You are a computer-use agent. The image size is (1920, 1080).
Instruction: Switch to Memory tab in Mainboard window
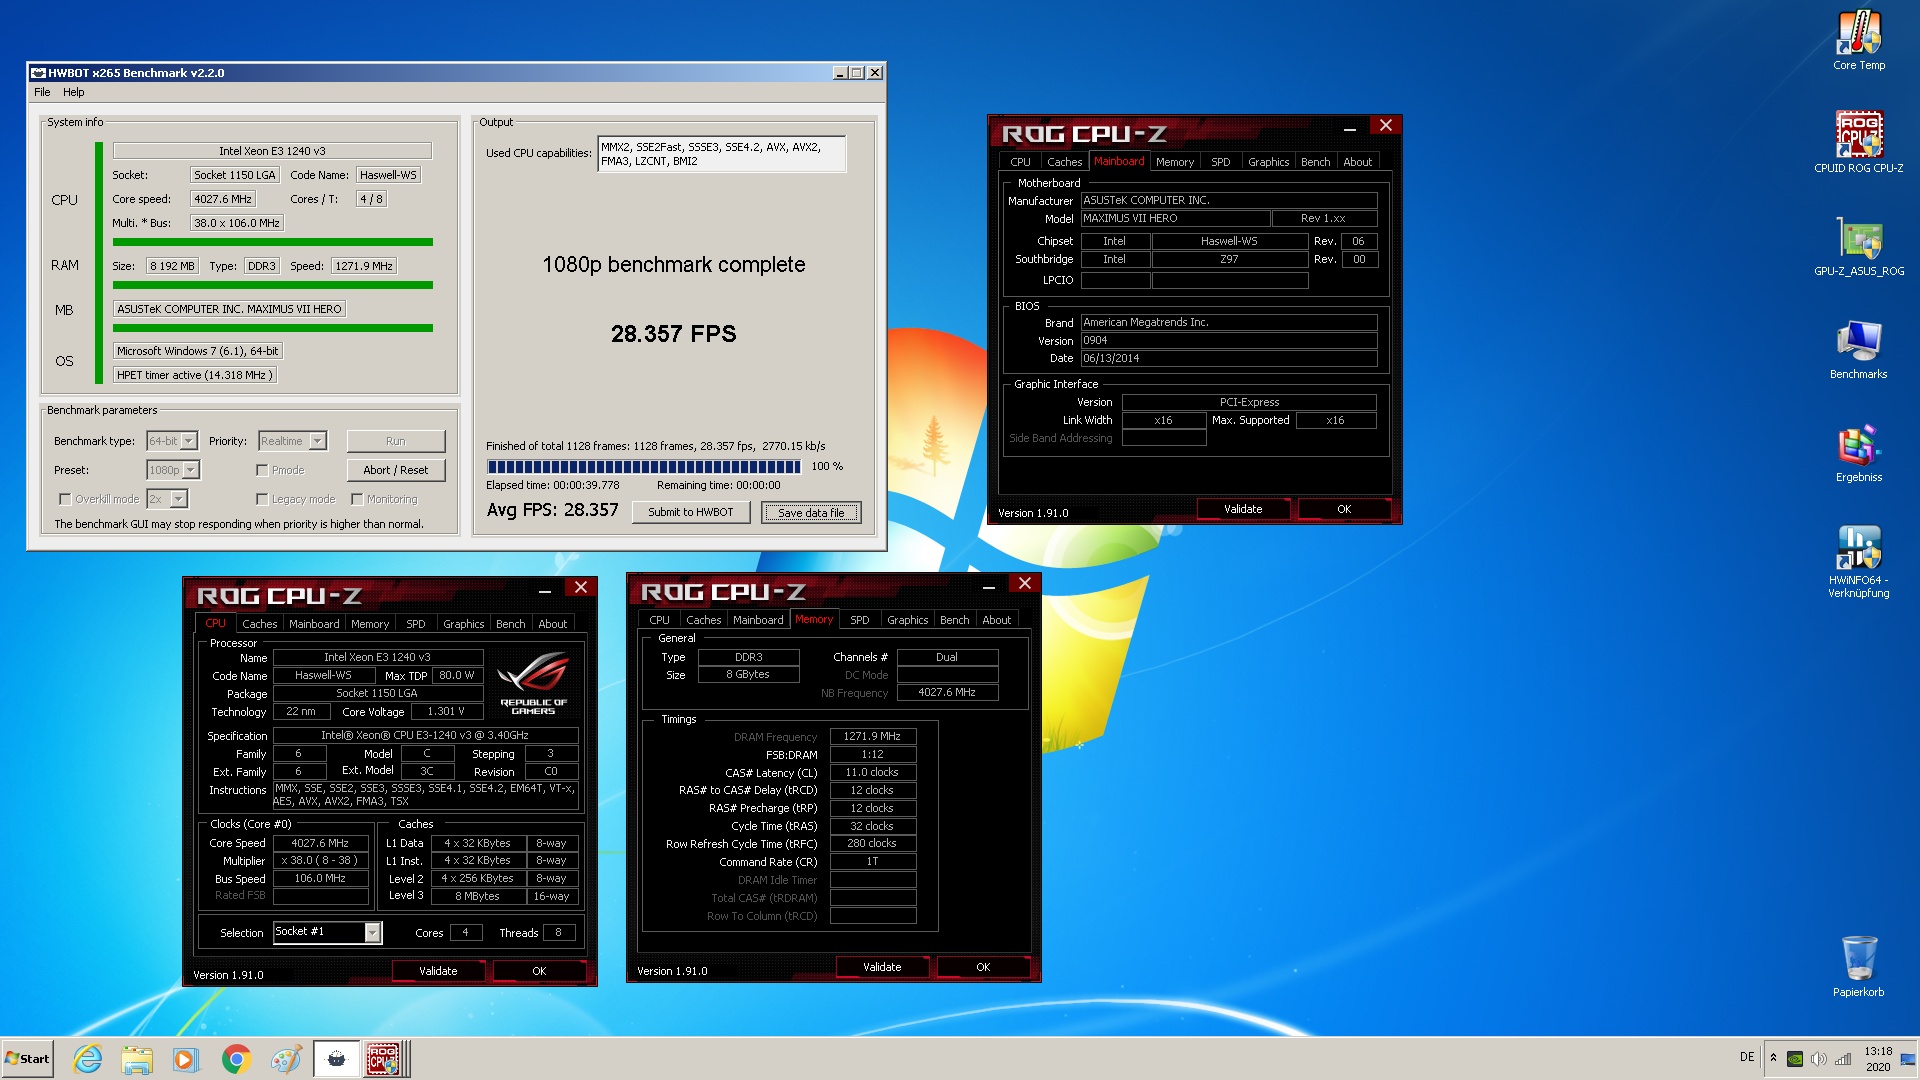click(1174, 162)
